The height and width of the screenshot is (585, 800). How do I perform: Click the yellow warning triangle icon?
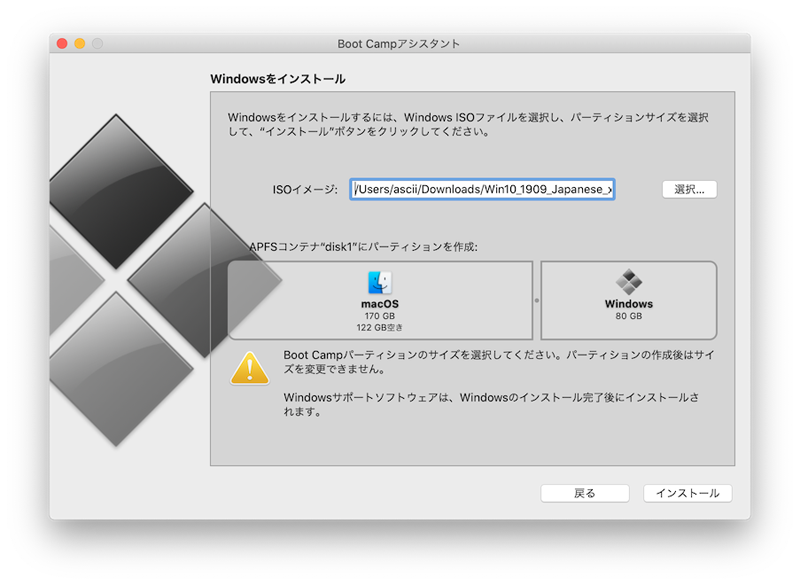click(249, 368)
